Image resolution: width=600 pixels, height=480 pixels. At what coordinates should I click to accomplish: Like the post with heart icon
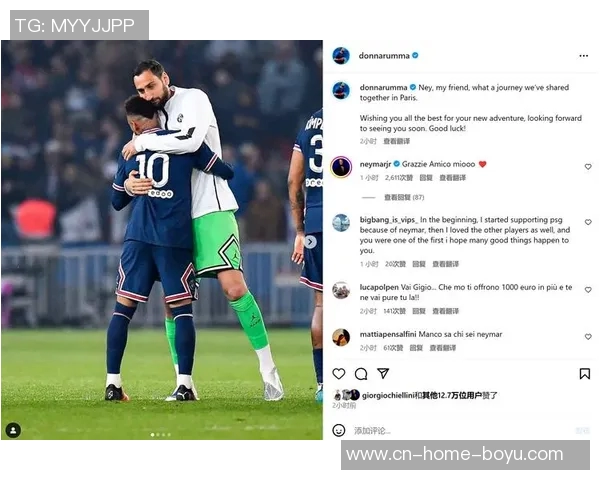[x=339, y=374]
